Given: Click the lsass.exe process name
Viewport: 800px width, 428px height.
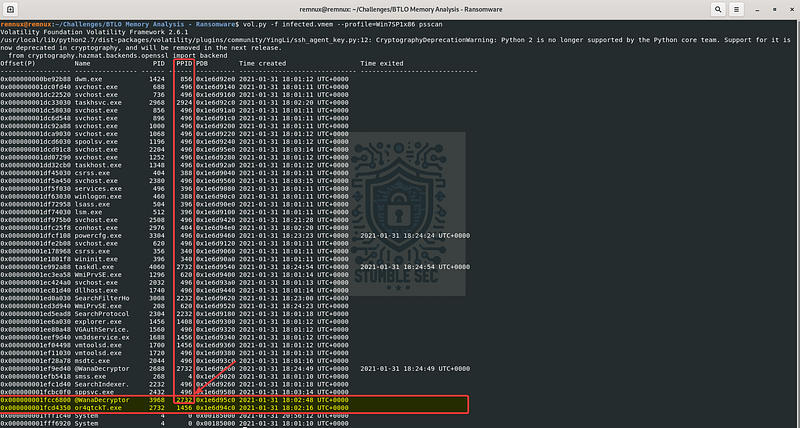Looking at the screenshot, I should coord(92,205).
